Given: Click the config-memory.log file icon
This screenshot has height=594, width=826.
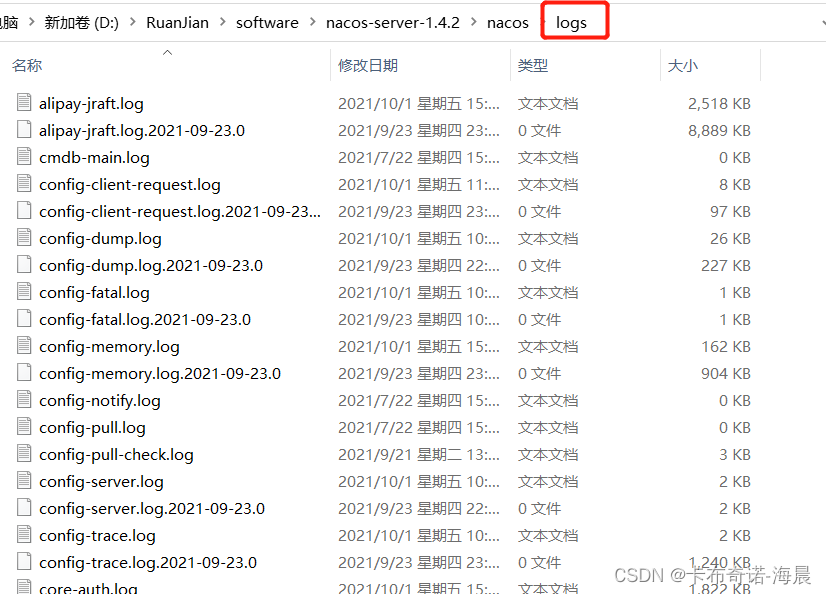Looking at the screenshot, I should coord(22,346).
